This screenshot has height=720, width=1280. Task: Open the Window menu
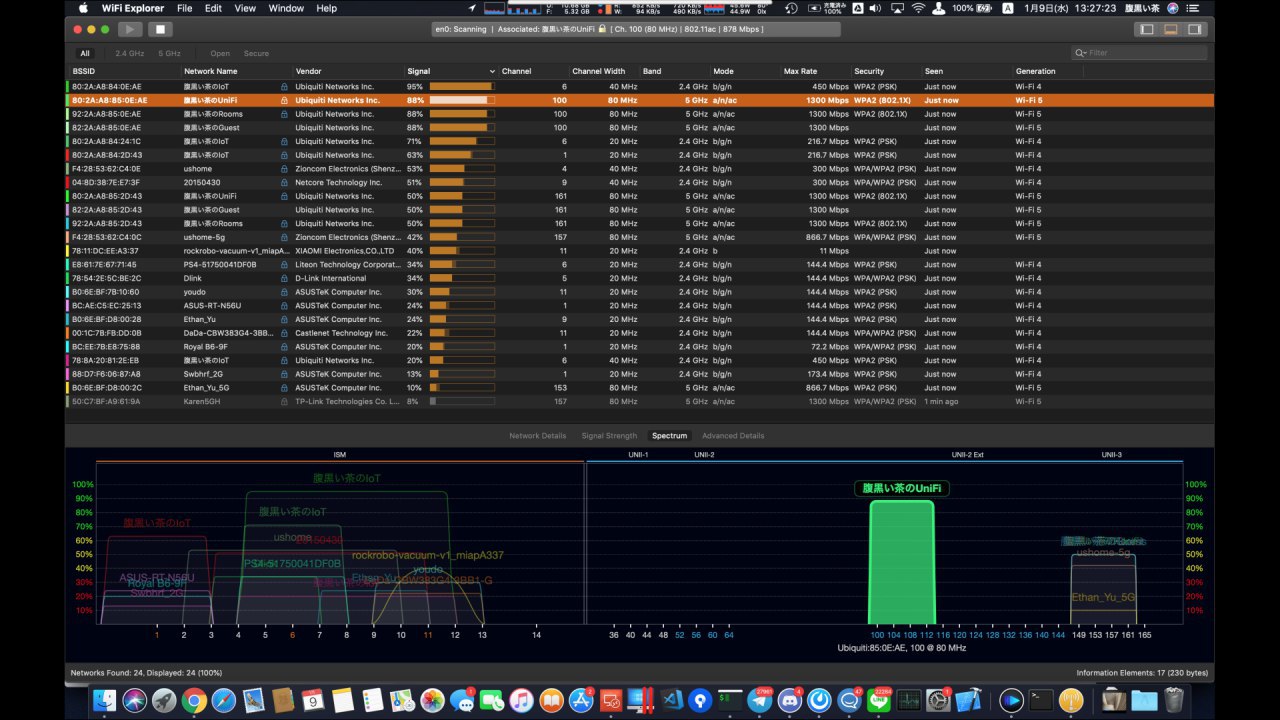286,8
